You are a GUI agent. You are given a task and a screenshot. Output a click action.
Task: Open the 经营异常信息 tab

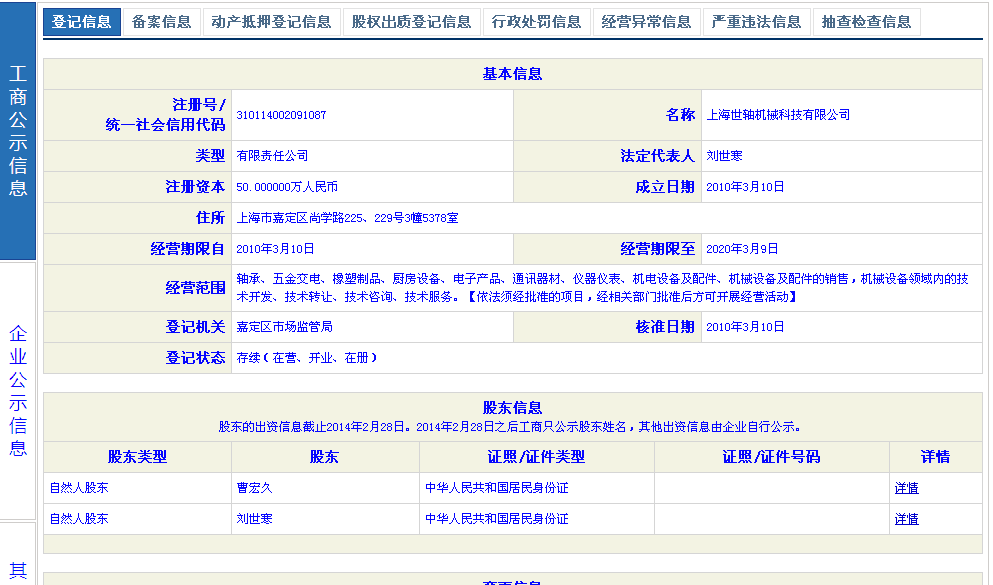click(646, 22)
